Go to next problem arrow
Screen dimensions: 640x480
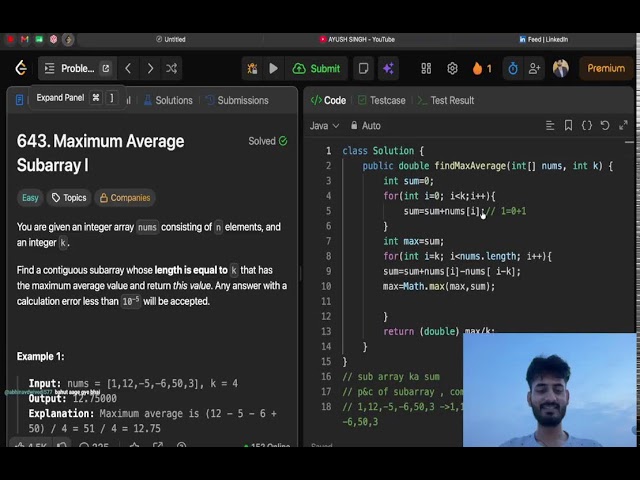pyautogui.click(x=150, y=68)
